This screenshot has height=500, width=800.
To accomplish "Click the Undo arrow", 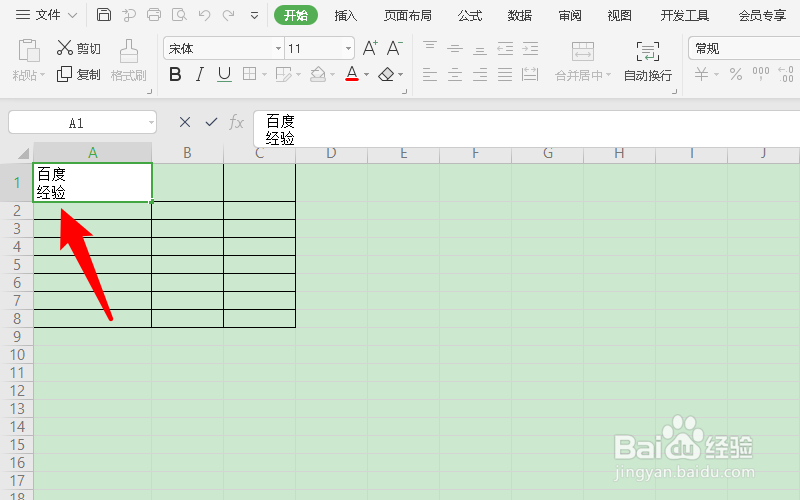I will pyautogui.click(x=205, y=15).
